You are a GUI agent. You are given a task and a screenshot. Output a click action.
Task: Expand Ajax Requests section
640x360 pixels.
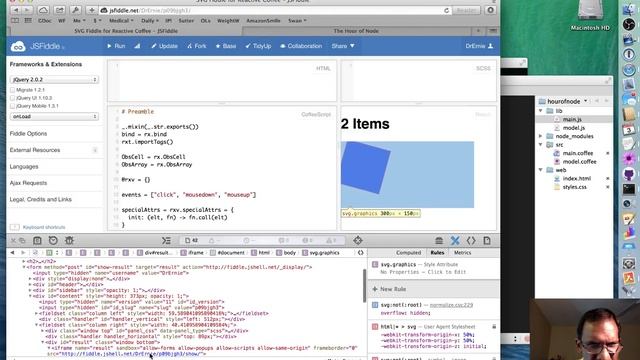pyautogui.click(x=28, y=183)
